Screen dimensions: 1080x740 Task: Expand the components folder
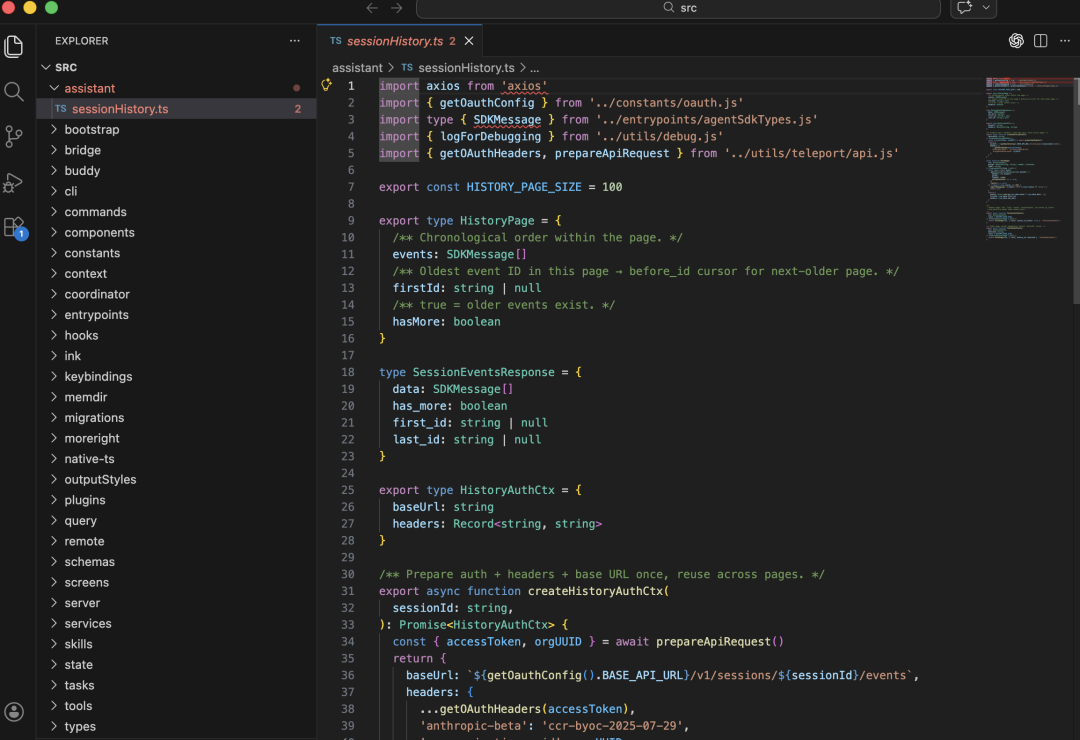[x=178, y=232]
